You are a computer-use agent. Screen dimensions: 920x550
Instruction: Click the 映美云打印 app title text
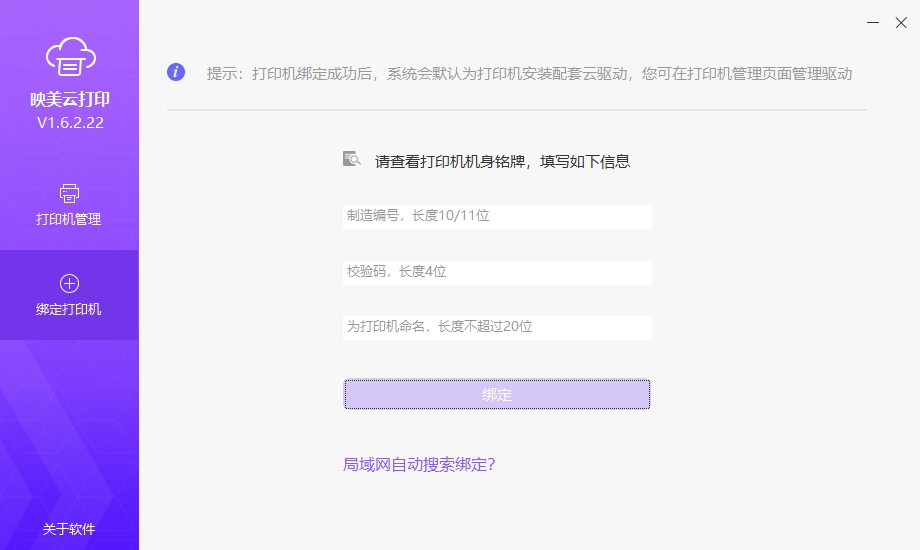pyautogui.click(x=69, y=100)
